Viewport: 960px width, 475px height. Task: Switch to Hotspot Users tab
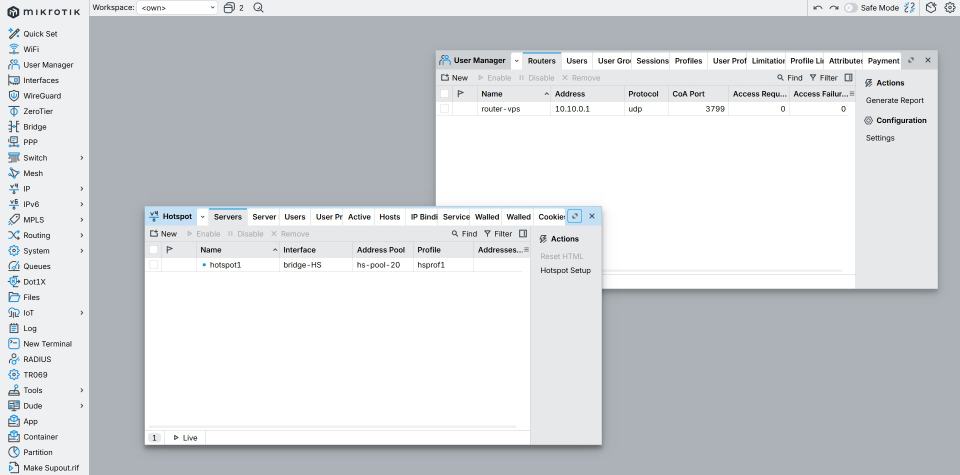coord(294,217)
